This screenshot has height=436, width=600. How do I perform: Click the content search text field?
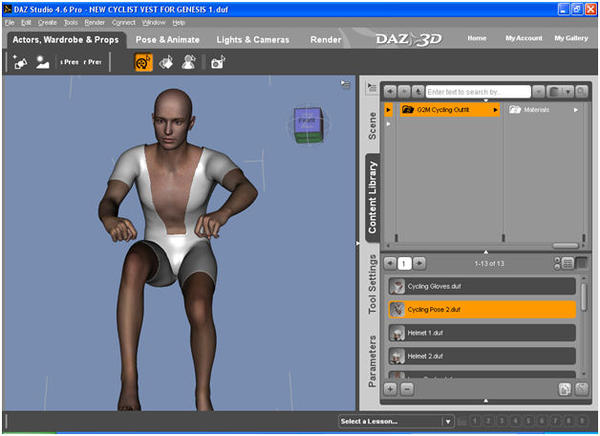coord(478,92)
